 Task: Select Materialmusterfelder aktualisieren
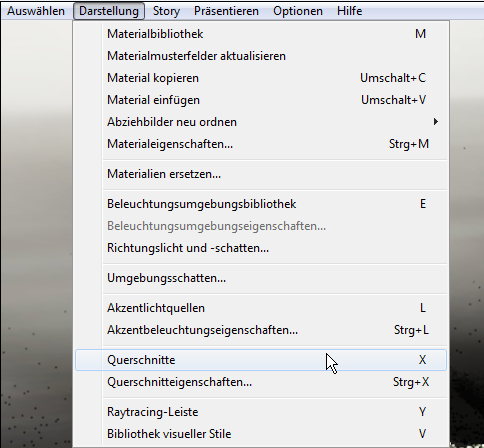[261, 56]
